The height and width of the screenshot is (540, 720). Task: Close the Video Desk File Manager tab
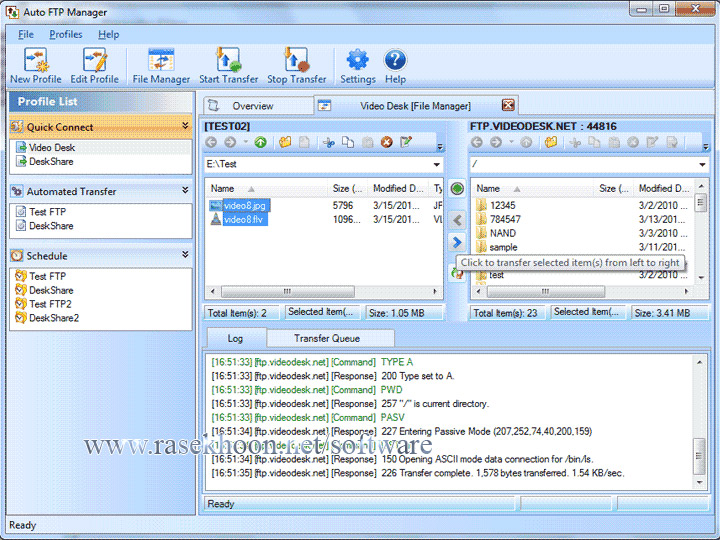(508, 105)
